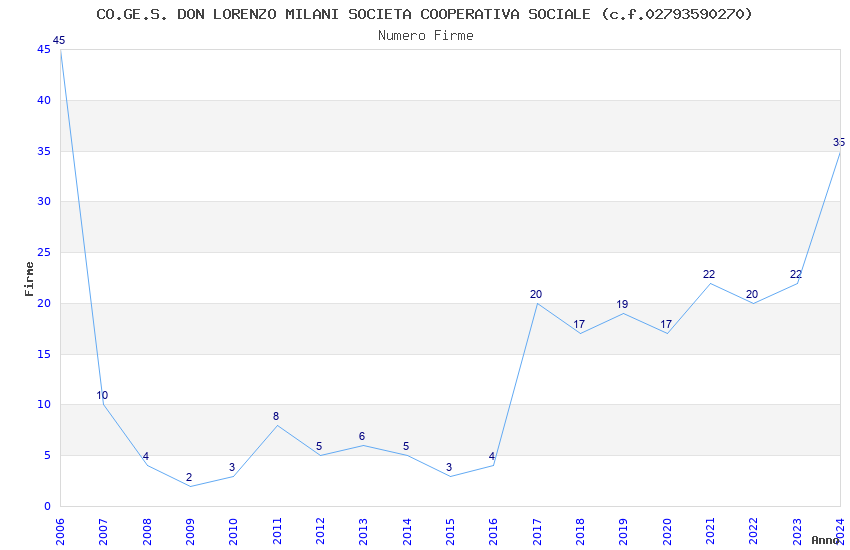The width and height of the screenshot is (850, 550).
Task: Click data label 6 at the 2013 point
Action: click(x=362, y=436)
